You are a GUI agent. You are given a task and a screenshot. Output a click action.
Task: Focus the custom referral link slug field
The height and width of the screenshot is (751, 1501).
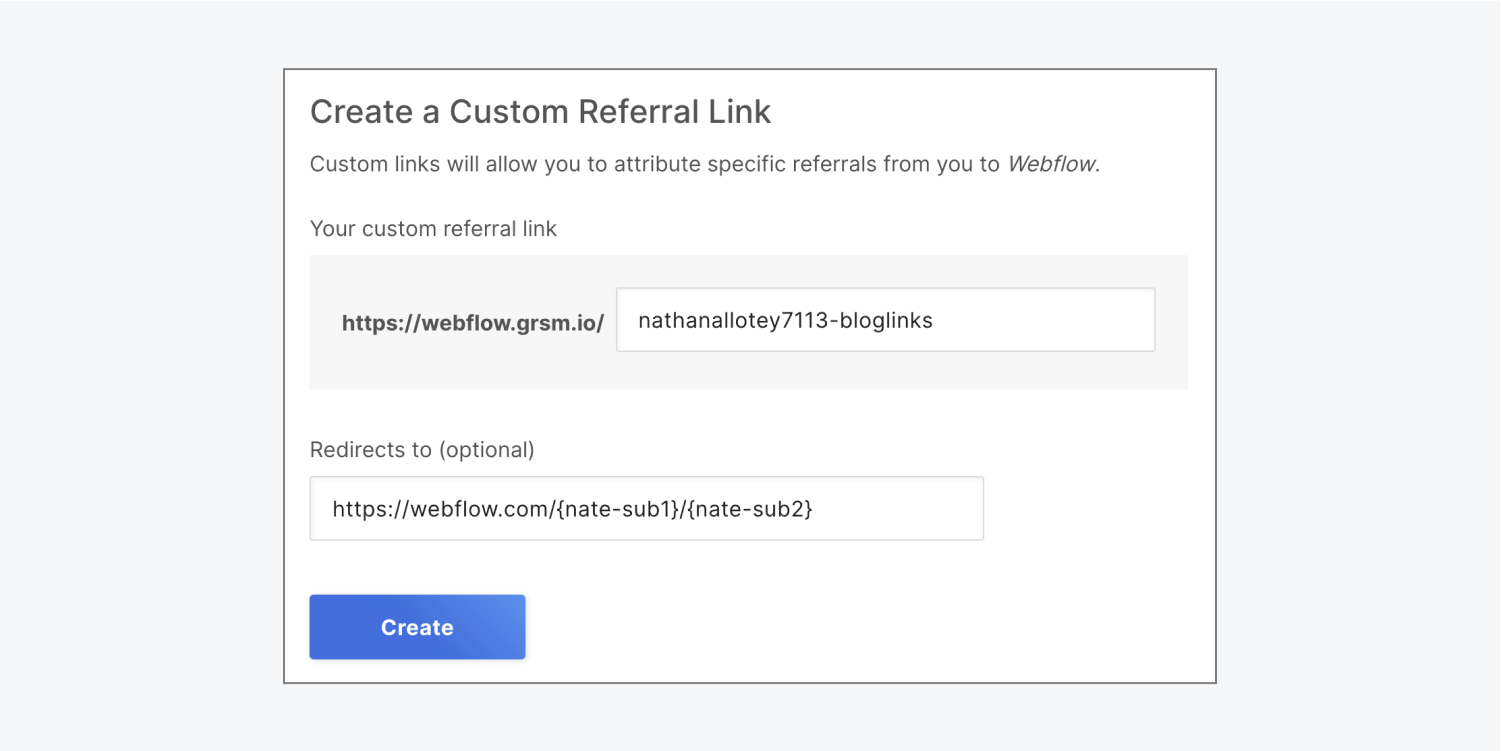point(885,320)
